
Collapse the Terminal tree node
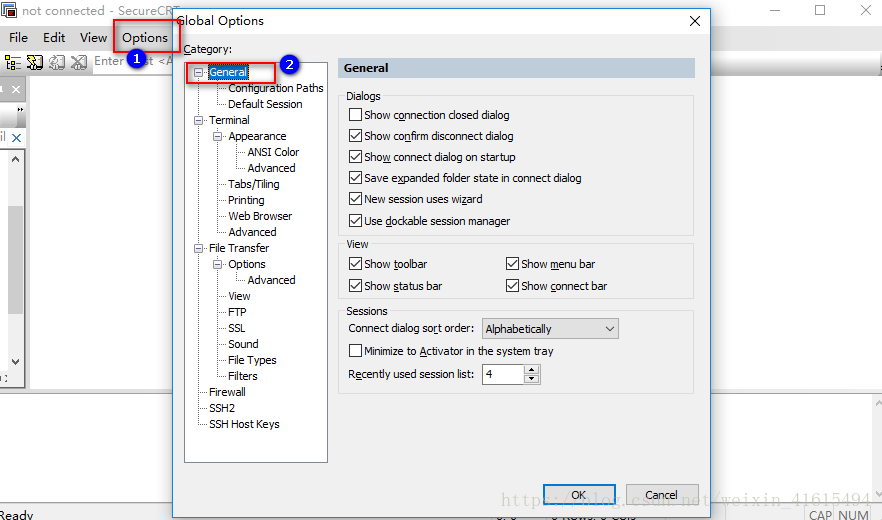click(x=198, y=120)
